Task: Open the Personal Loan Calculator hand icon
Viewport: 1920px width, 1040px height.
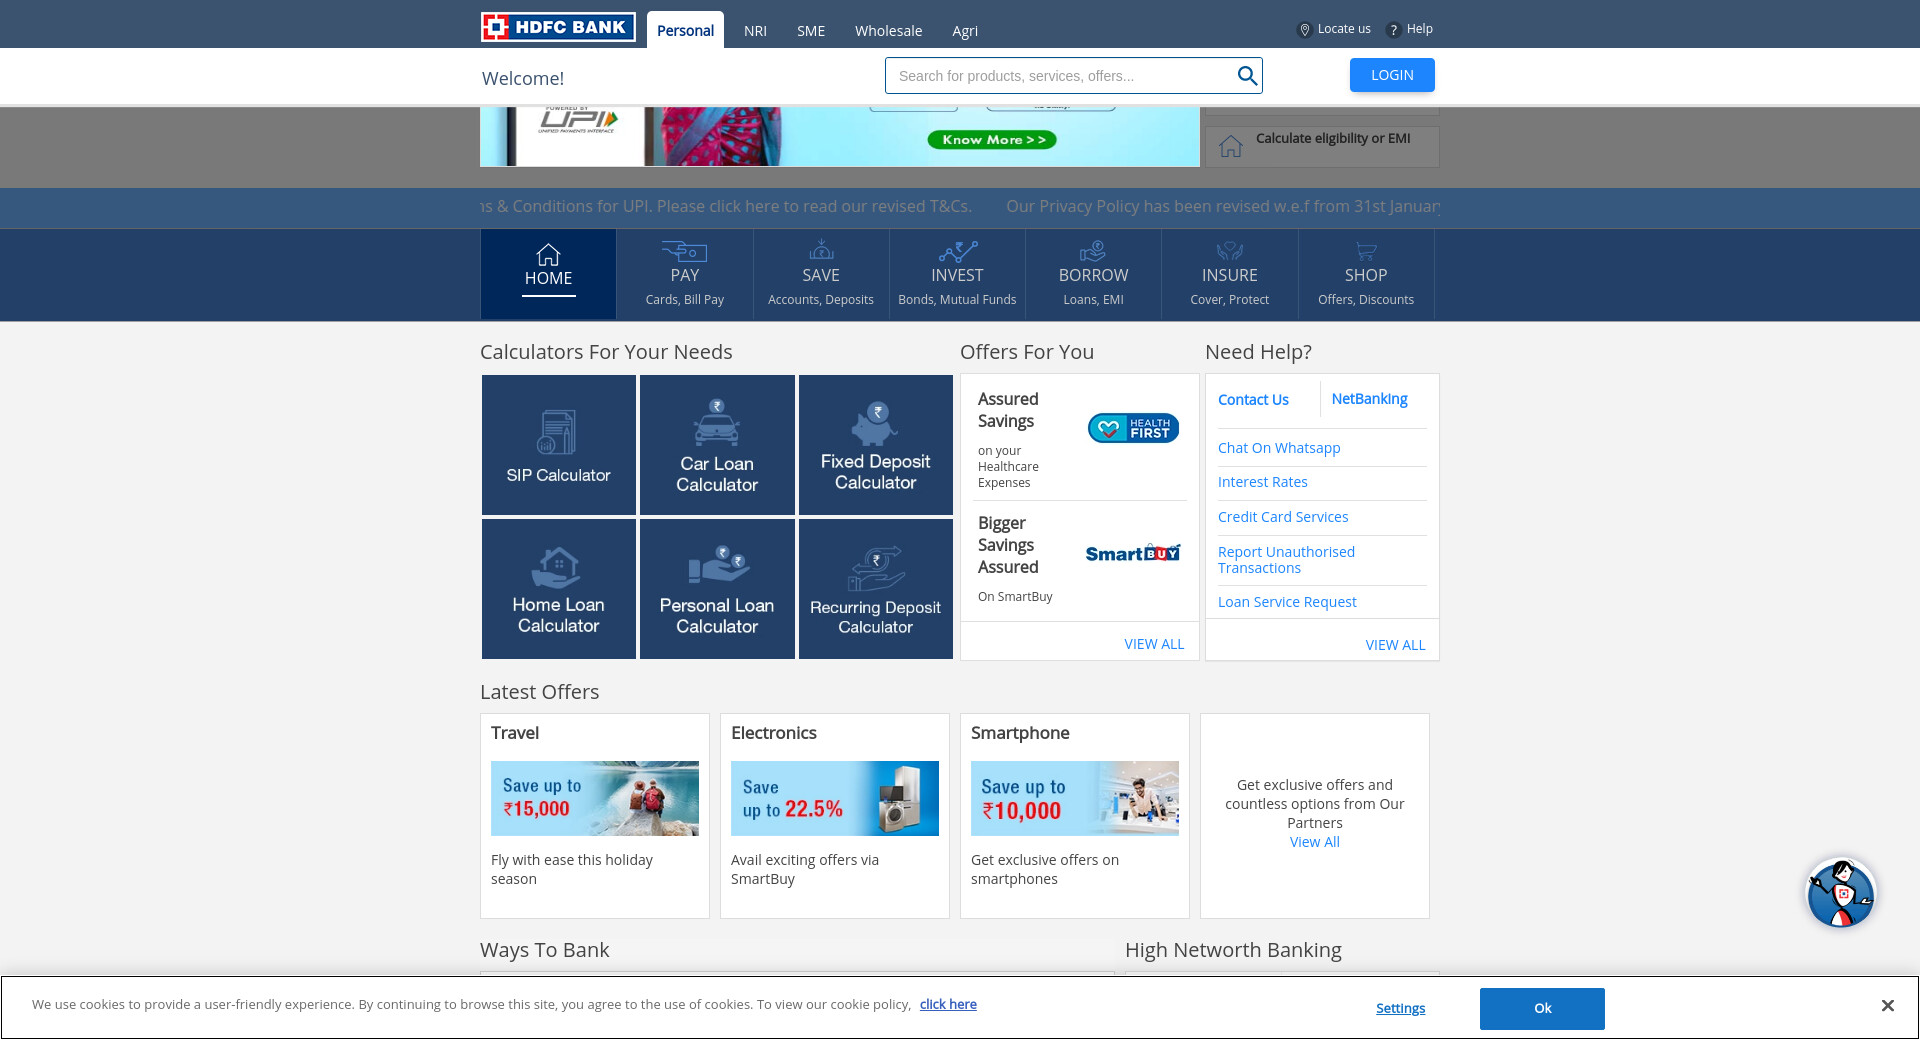Action: click(717, 565)
